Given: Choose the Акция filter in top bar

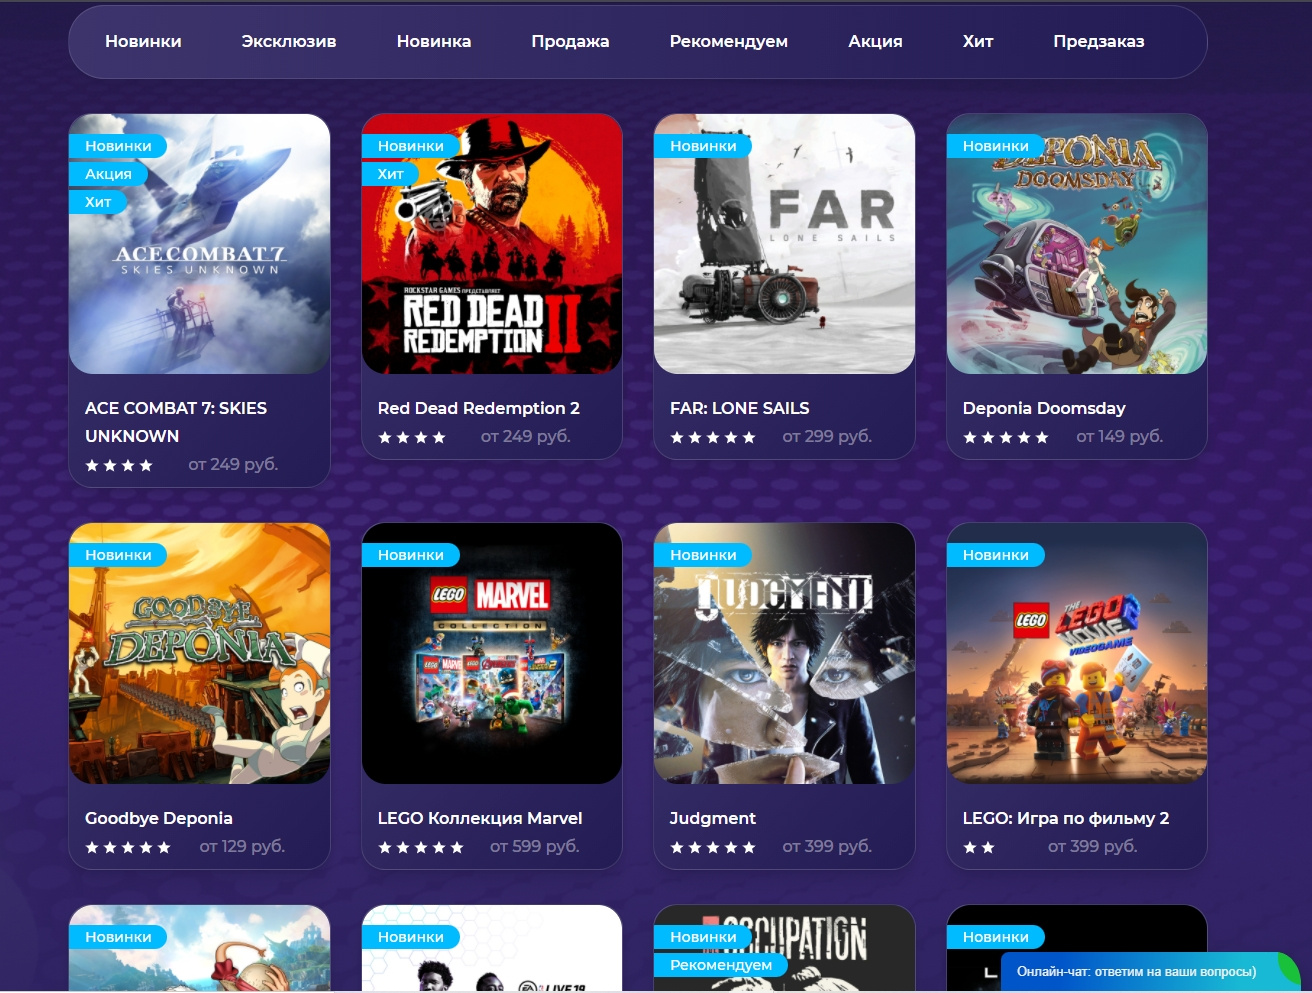Looking at the screenshot, I should tap(875, 41).
